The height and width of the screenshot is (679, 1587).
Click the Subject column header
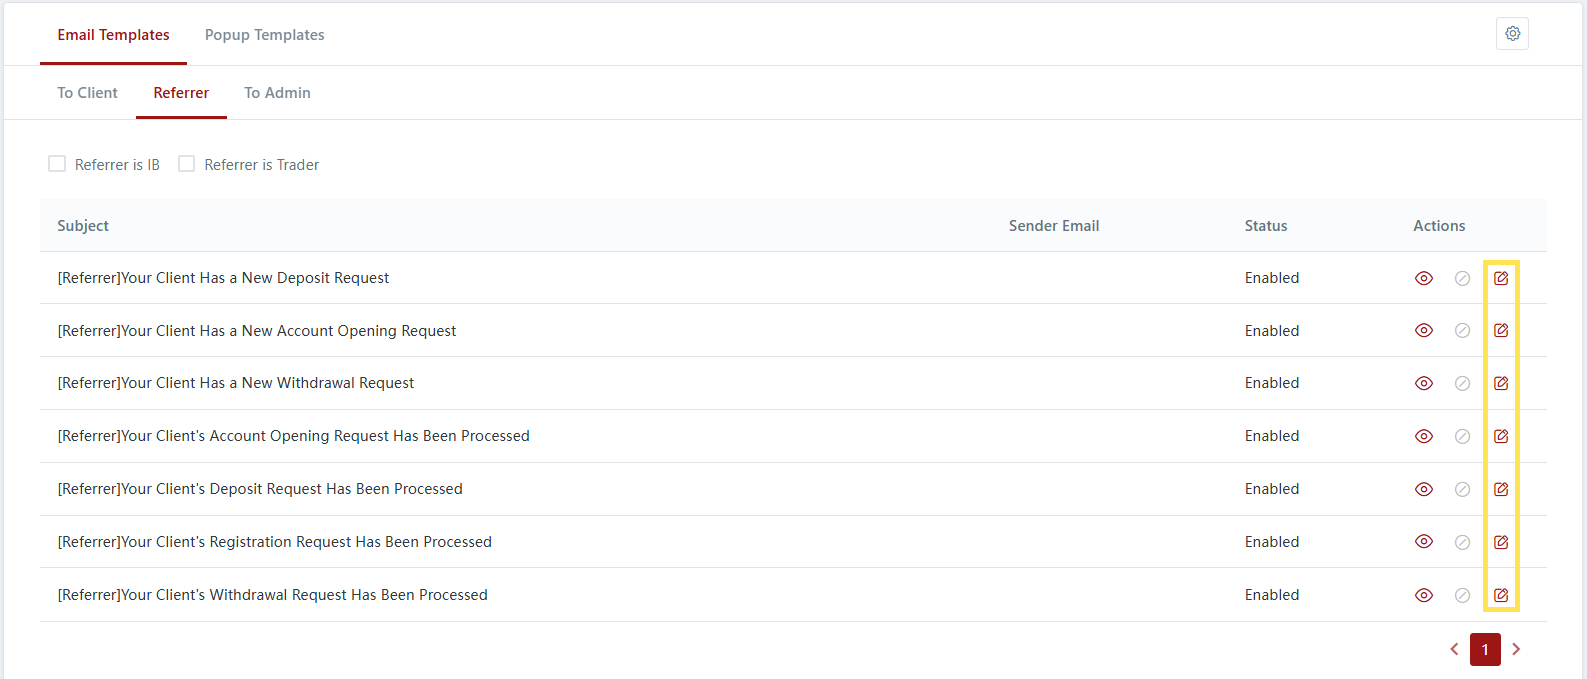pyautogui.click(x=83, y=226)
